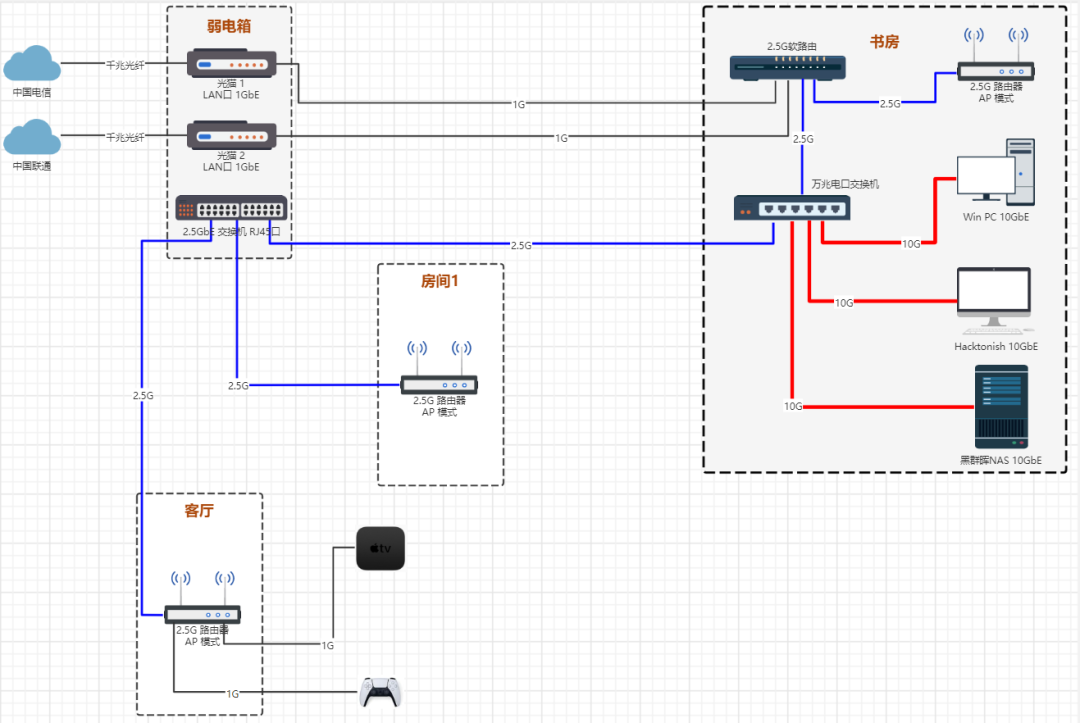Click the 弱电箱 group title
The height and width of the screenshot is (723, 1080).
pyautogui.click(x=229, y=26)
